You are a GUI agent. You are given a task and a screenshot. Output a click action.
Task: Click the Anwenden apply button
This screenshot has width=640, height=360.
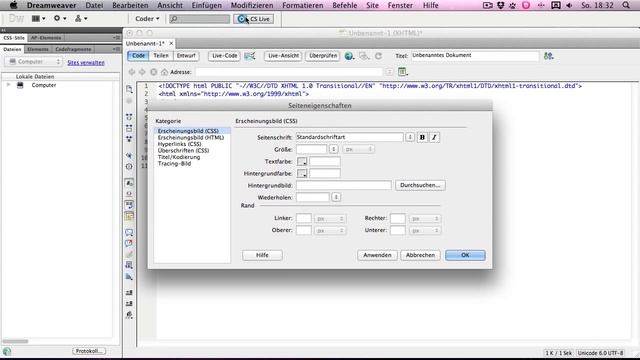377,255
